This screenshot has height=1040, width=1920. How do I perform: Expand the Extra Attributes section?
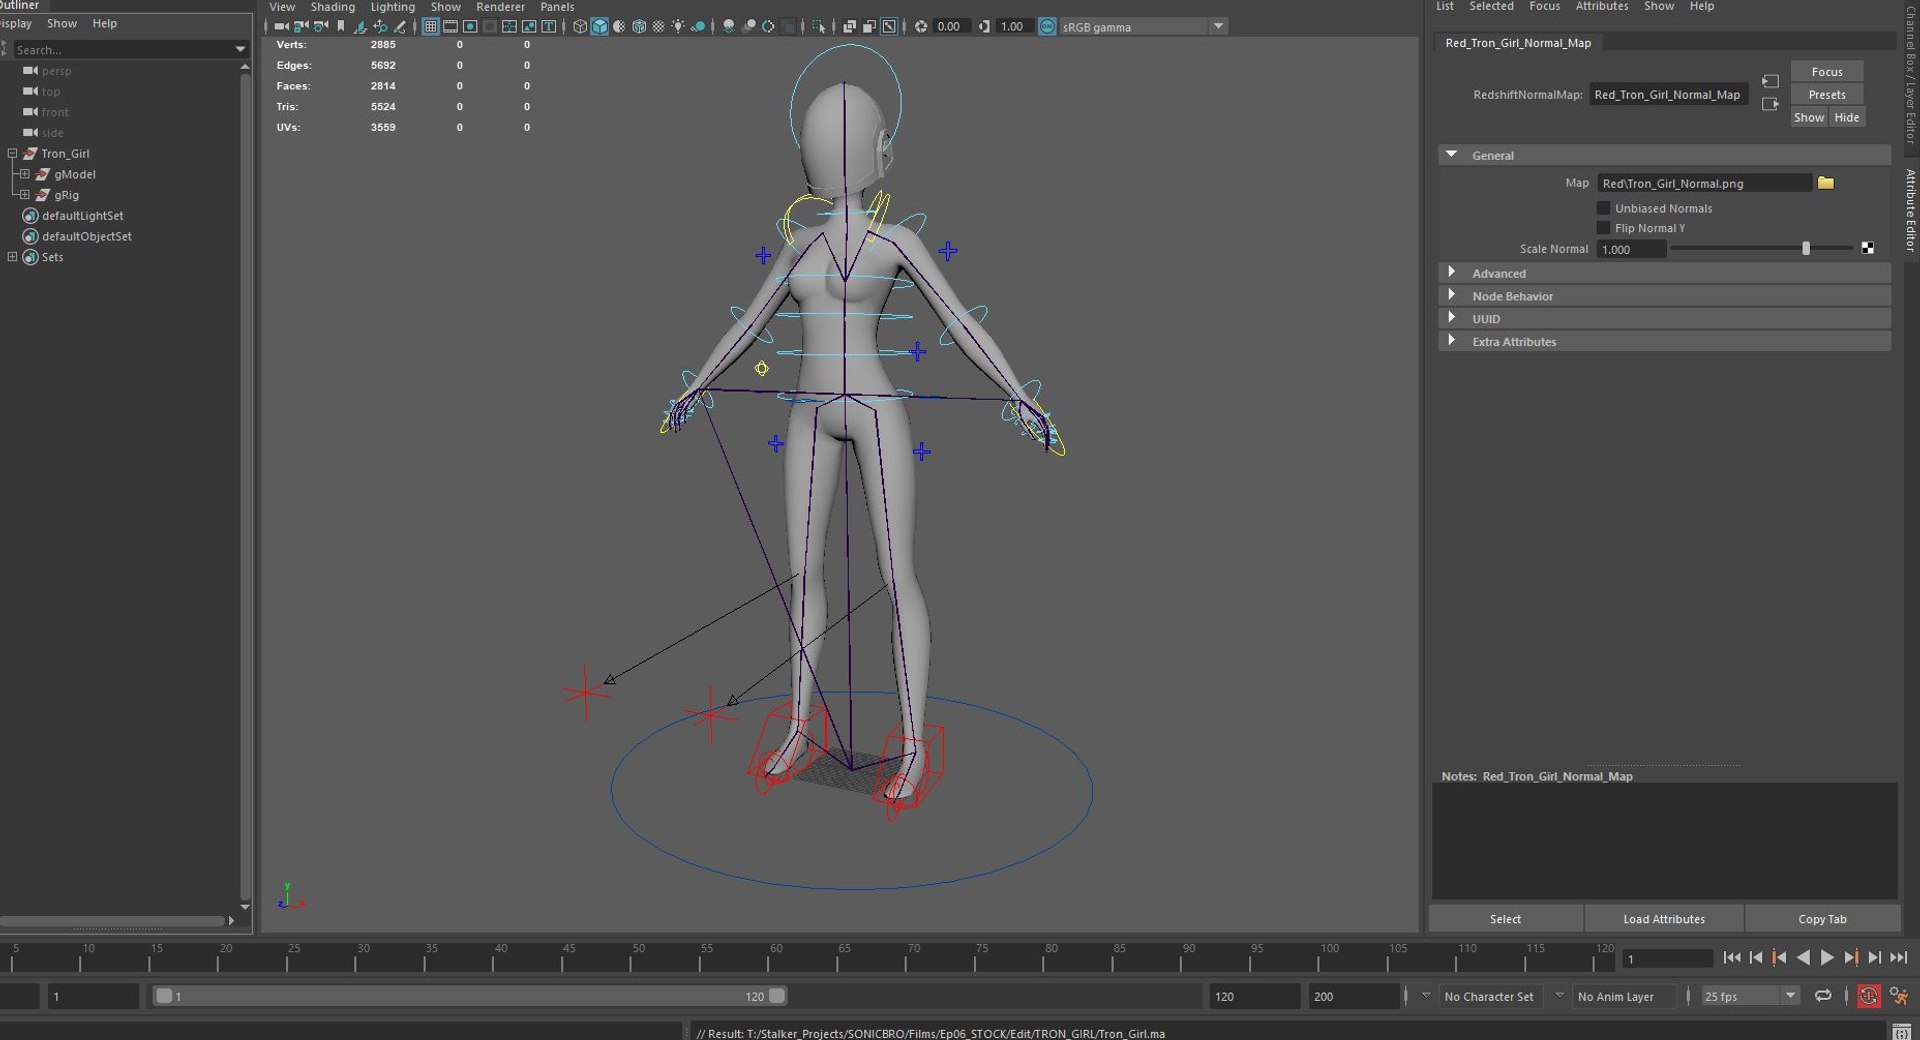coord(1451,341)
